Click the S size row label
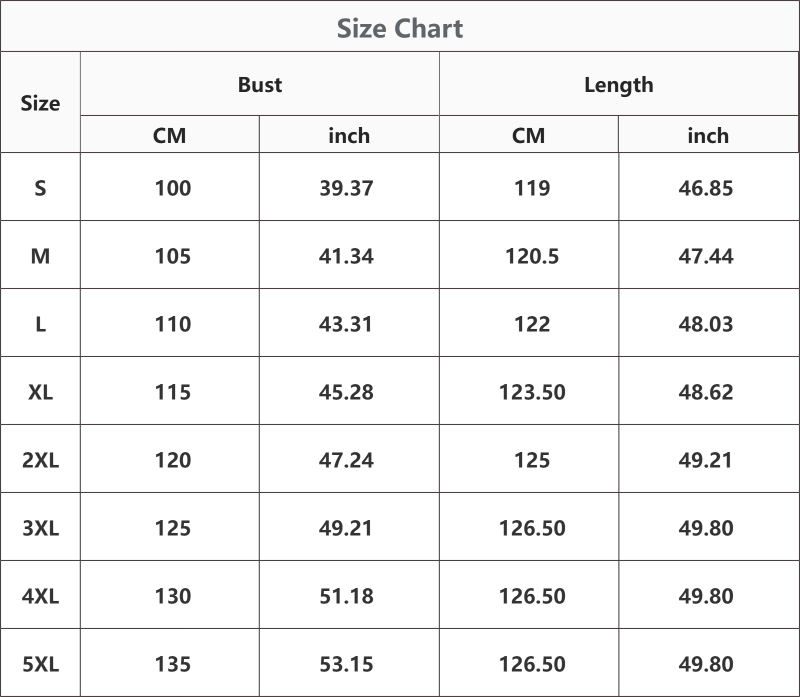 coord(40,188)
